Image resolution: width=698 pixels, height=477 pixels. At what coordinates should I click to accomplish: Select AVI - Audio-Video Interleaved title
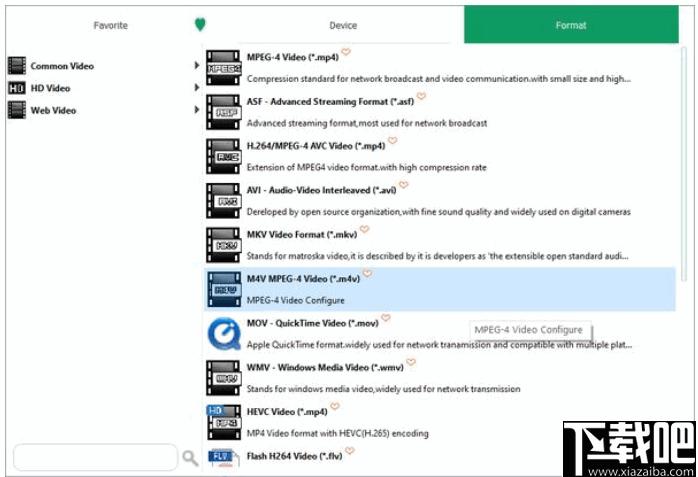coord(321,190)
